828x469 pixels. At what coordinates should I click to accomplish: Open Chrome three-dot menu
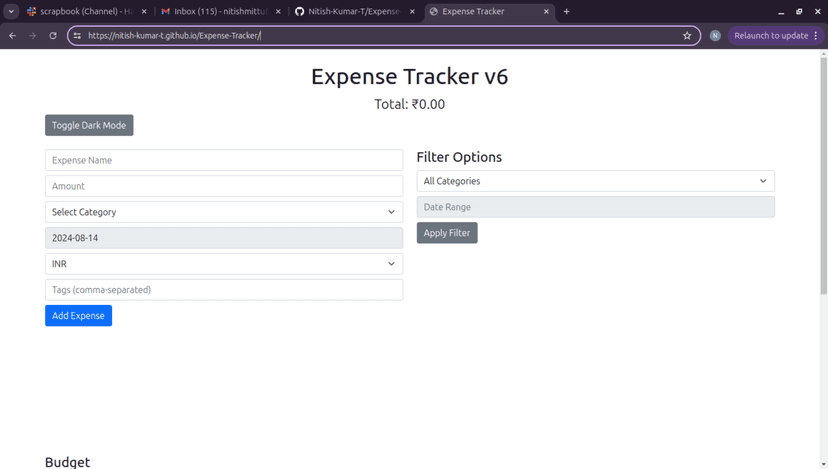point(816,35)
